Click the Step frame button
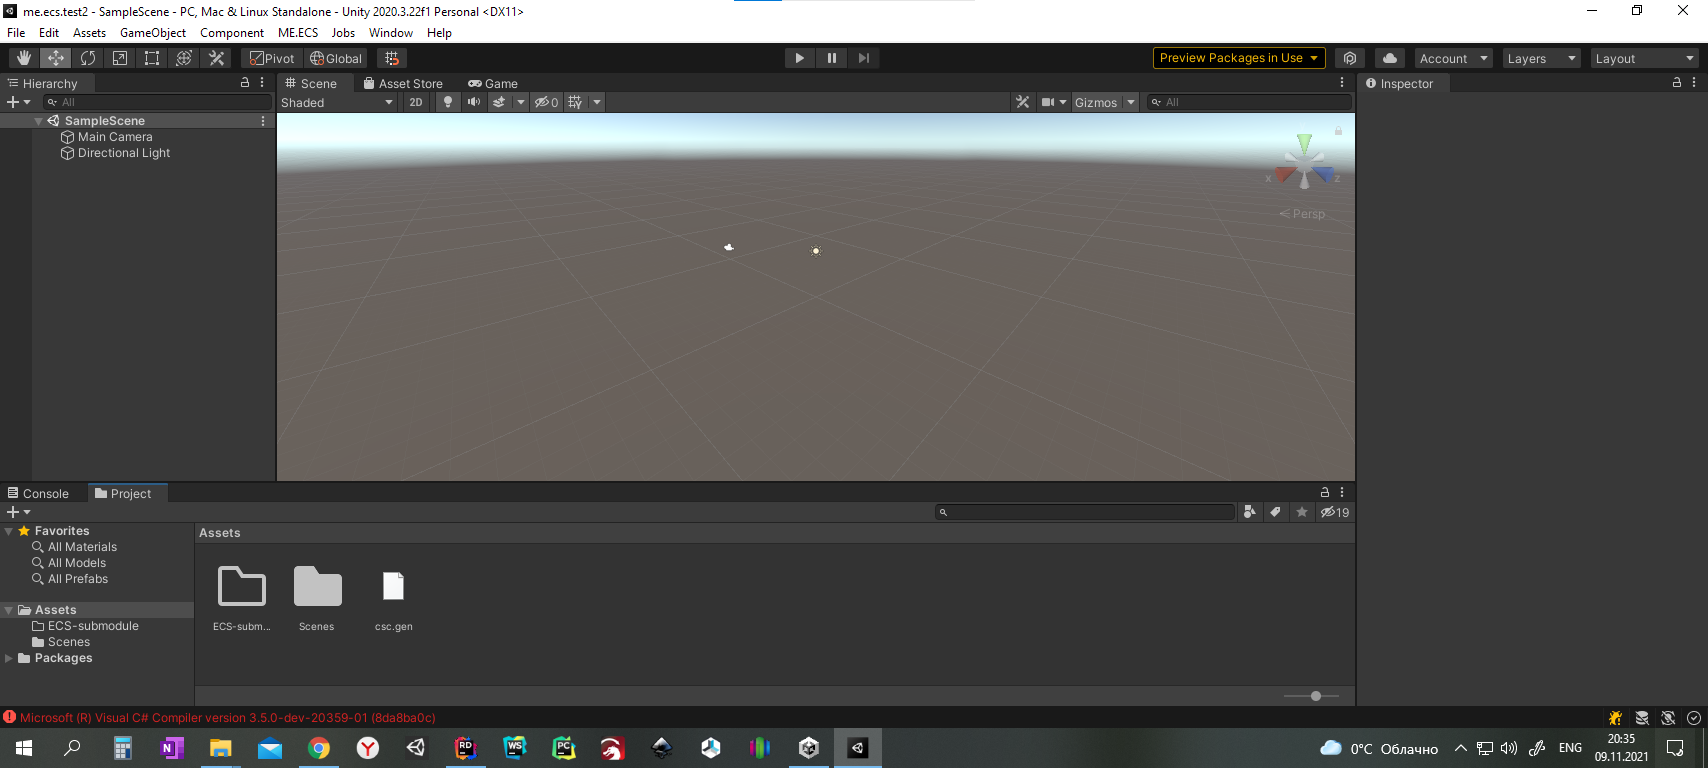 point(864,58)
